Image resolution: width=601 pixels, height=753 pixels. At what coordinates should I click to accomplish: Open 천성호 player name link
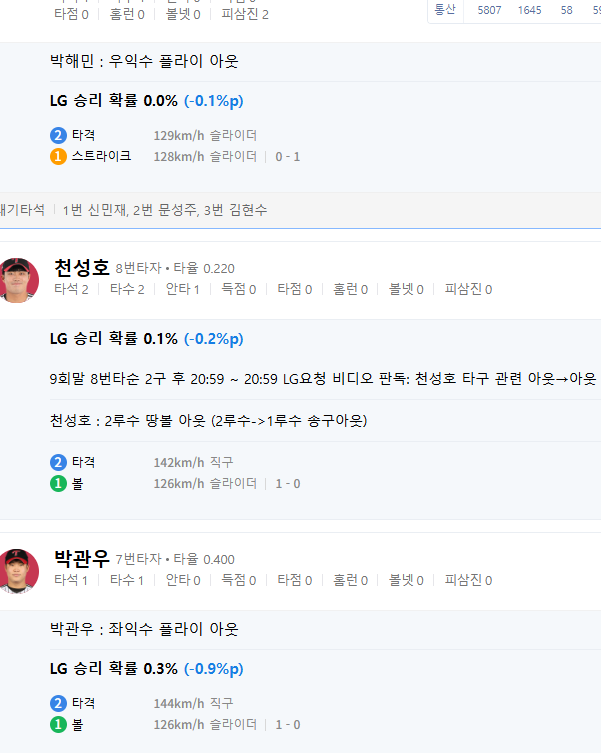click(82, 268)
